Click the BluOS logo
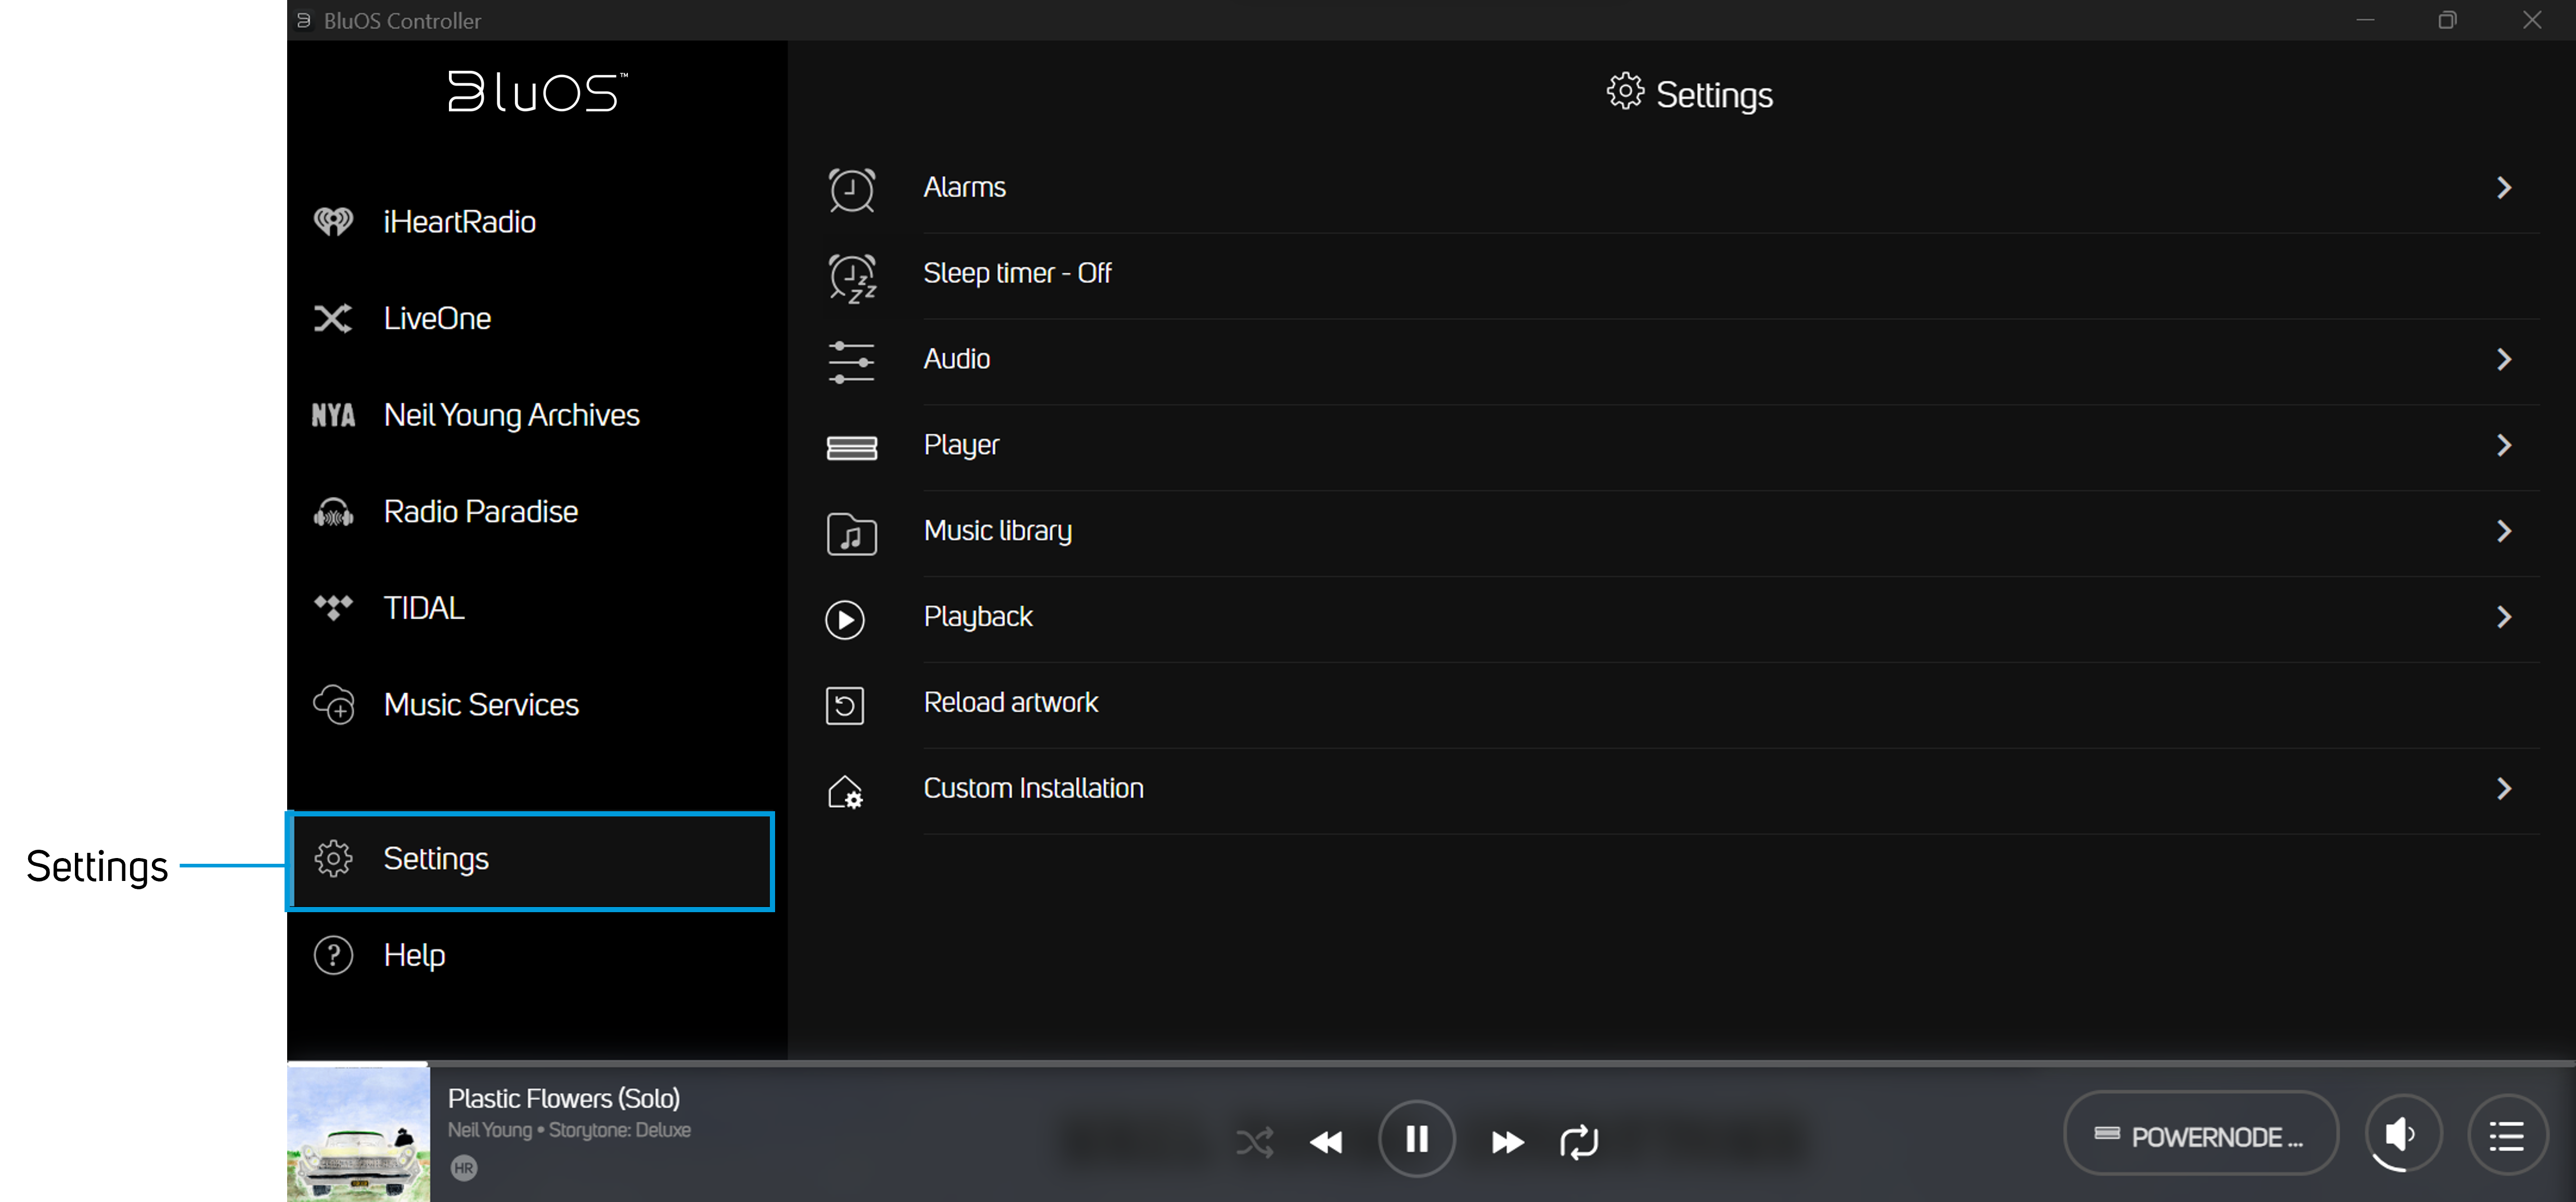This screenshot has width=2576, height=1202. coord(537,92)
